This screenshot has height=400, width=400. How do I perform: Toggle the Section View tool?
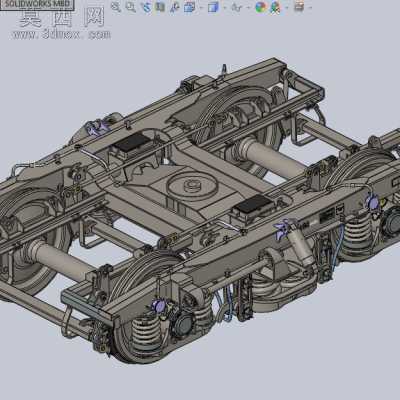coord(160,7)
